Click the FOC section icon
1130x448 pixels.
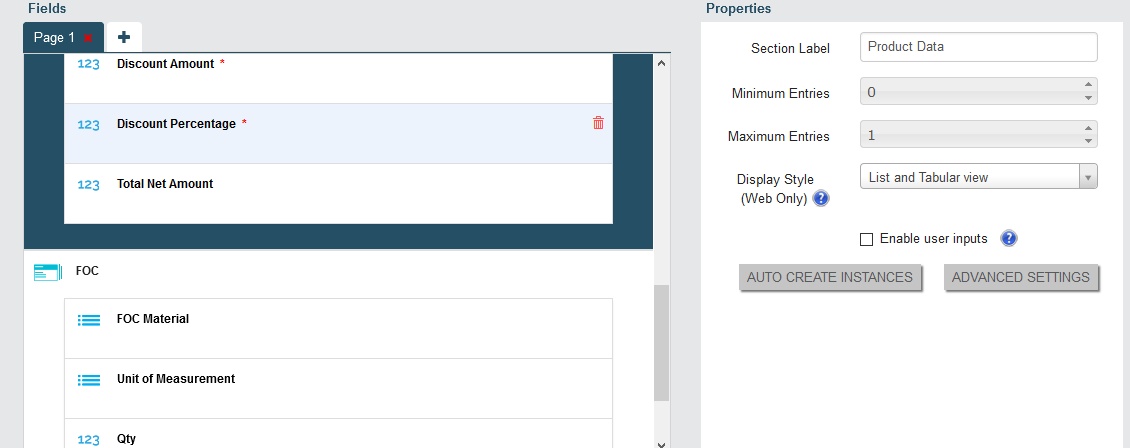(48, 272)
